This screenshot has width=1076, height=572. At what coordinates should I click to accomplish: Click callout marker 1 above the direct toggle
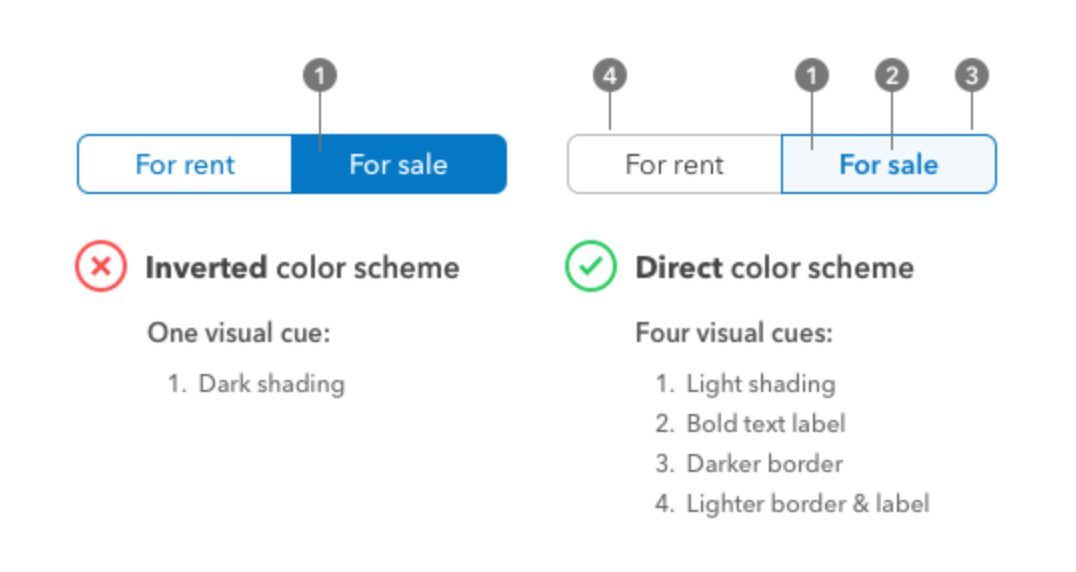click(x=812, y=75)
